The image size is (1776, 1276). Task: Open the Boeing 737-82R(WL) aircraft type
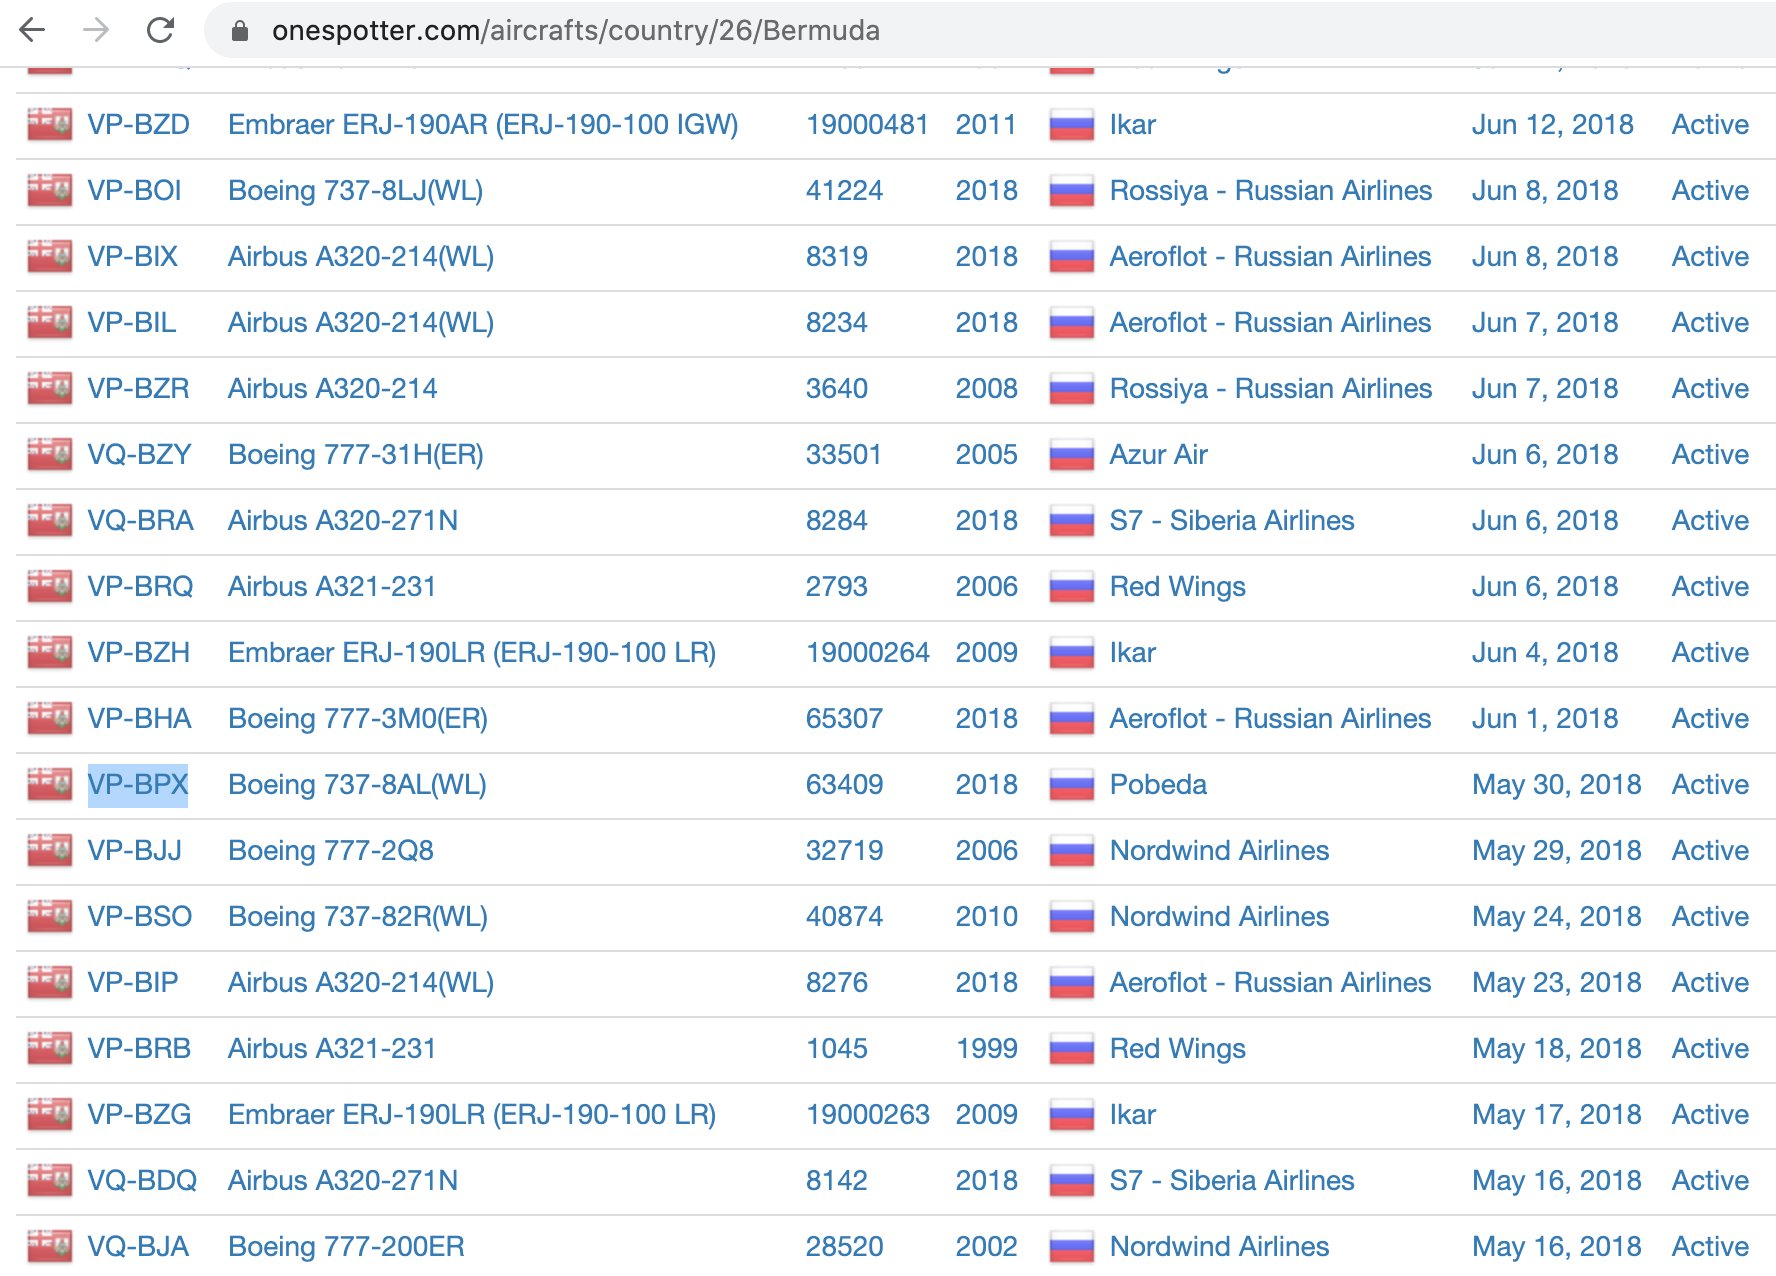[358, 917]
